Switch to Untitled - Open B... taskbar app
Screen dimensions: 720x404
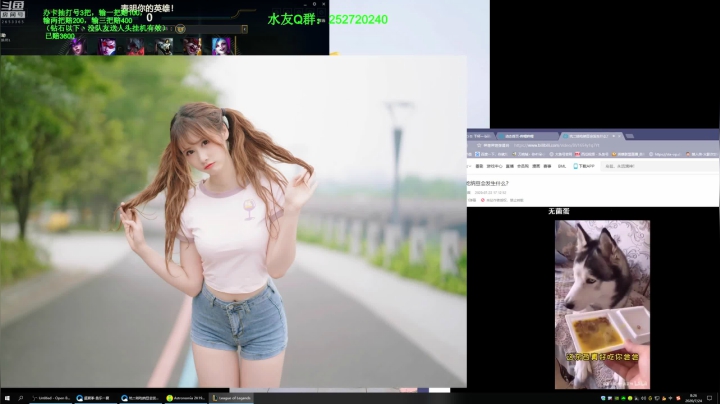pyautogui.click(x=51, y=398)
